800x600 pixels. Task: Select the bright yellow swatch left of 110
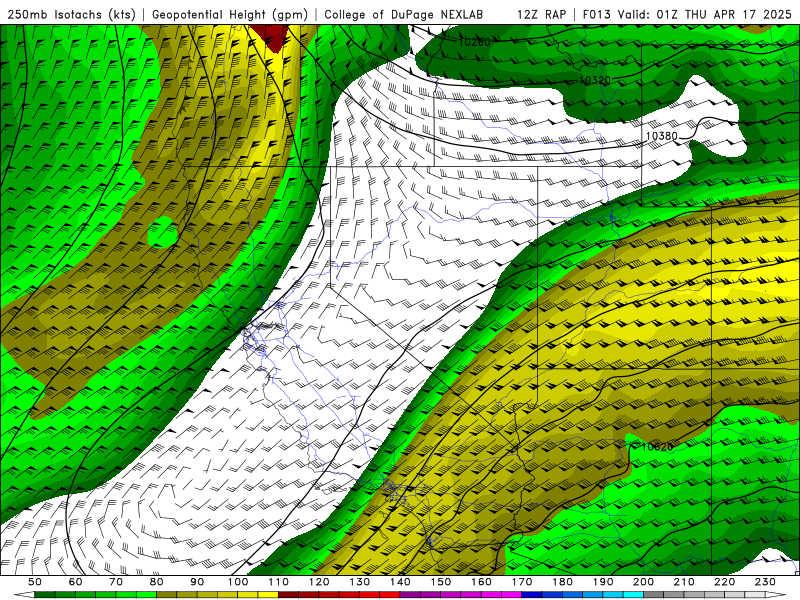tap(268, 595)
